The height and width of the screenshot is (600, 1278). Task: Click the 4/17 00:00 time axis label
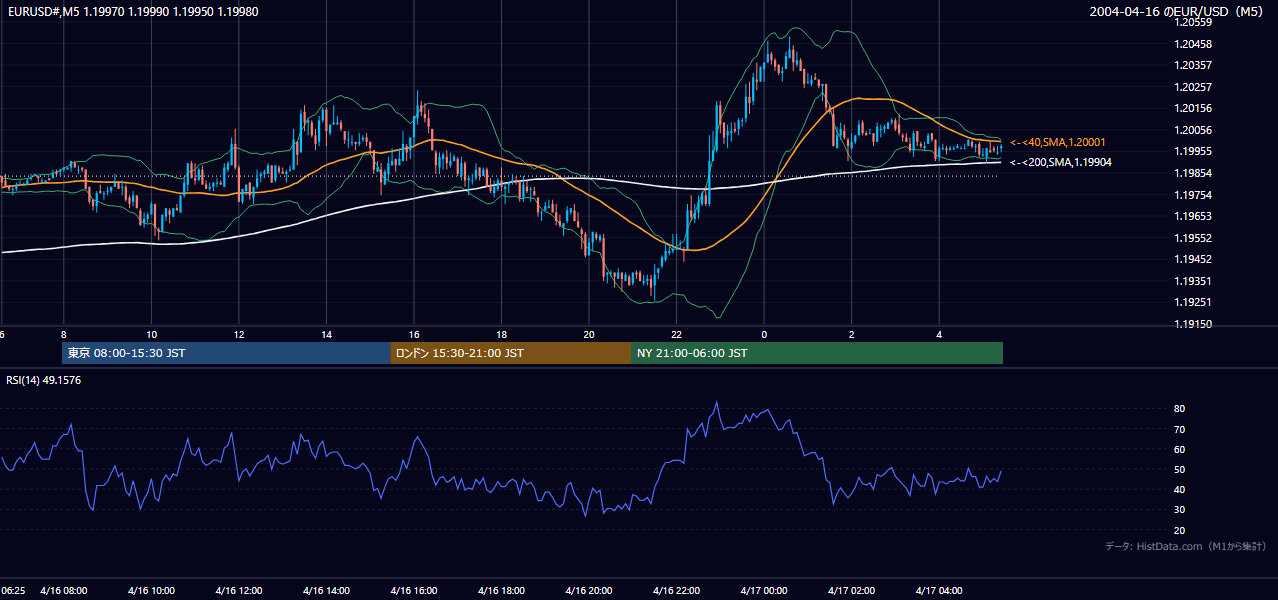pos(764,591)
